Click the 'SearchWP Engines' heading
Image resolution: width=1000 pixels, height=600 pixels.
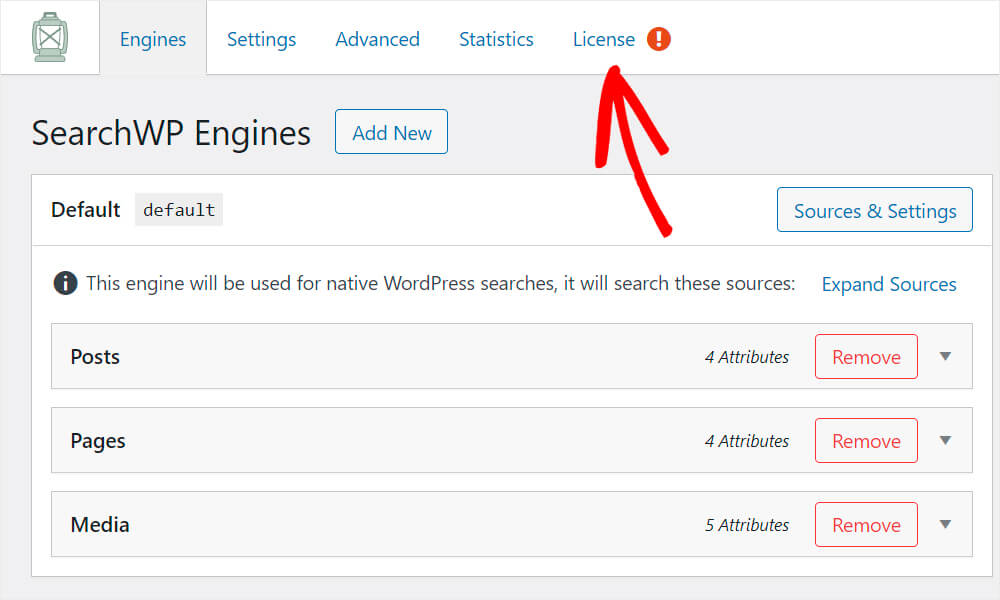click(x=171, y=133)
